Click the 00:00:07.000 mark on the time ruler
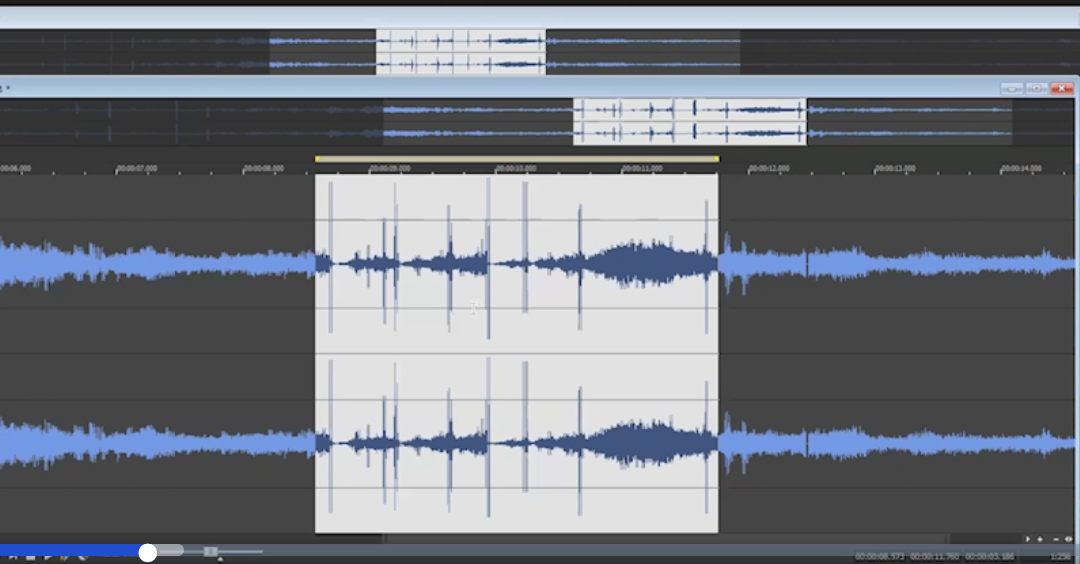Screen dimensions: 1080x564 (x=136, y=169)
